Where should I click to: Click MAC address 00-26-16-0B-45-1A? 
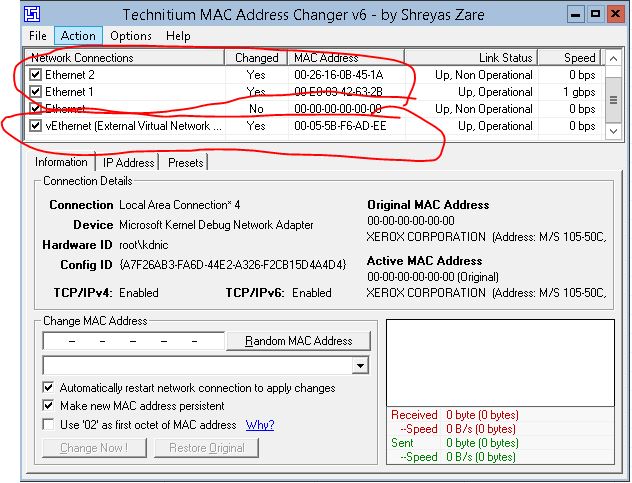pyautogui.click(x=339, y=75)
